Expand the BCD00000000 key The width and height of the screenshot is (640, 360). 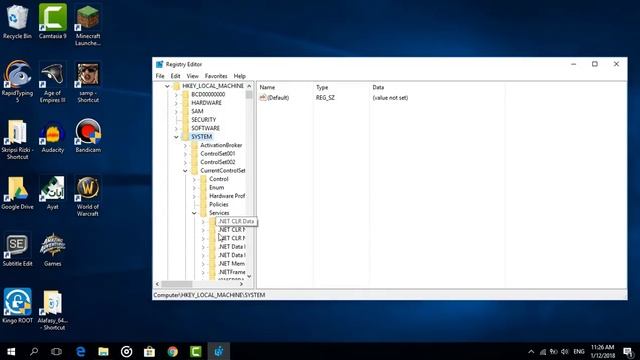(176, 94)
